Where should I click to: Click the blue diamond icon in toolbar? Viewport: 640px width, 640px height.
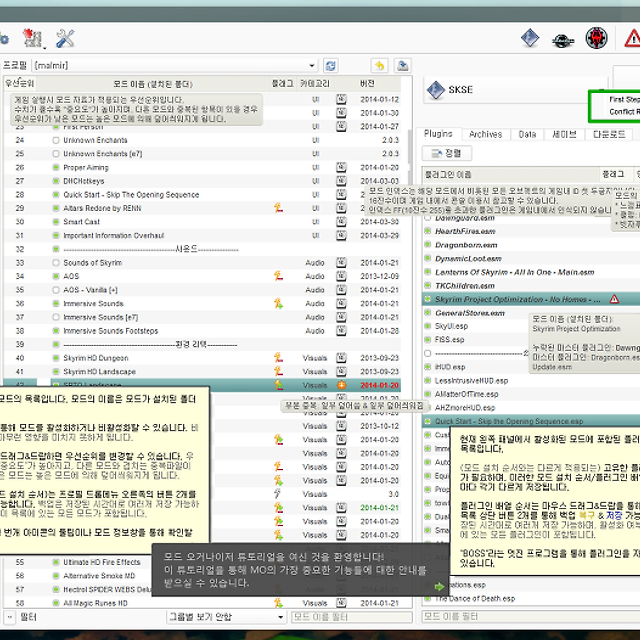[530, 39]
